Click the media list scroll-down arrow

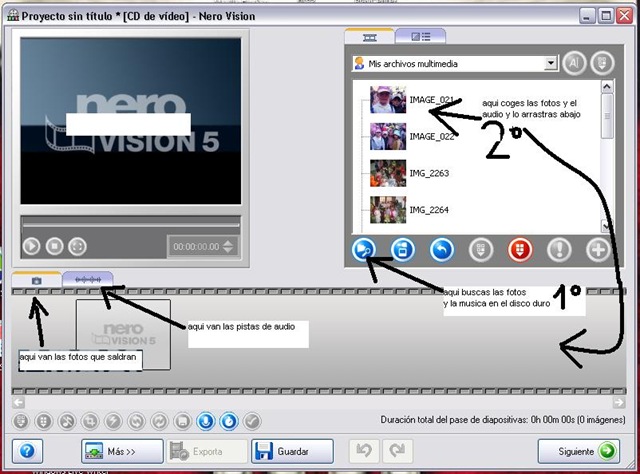click(x=607, y=225)
